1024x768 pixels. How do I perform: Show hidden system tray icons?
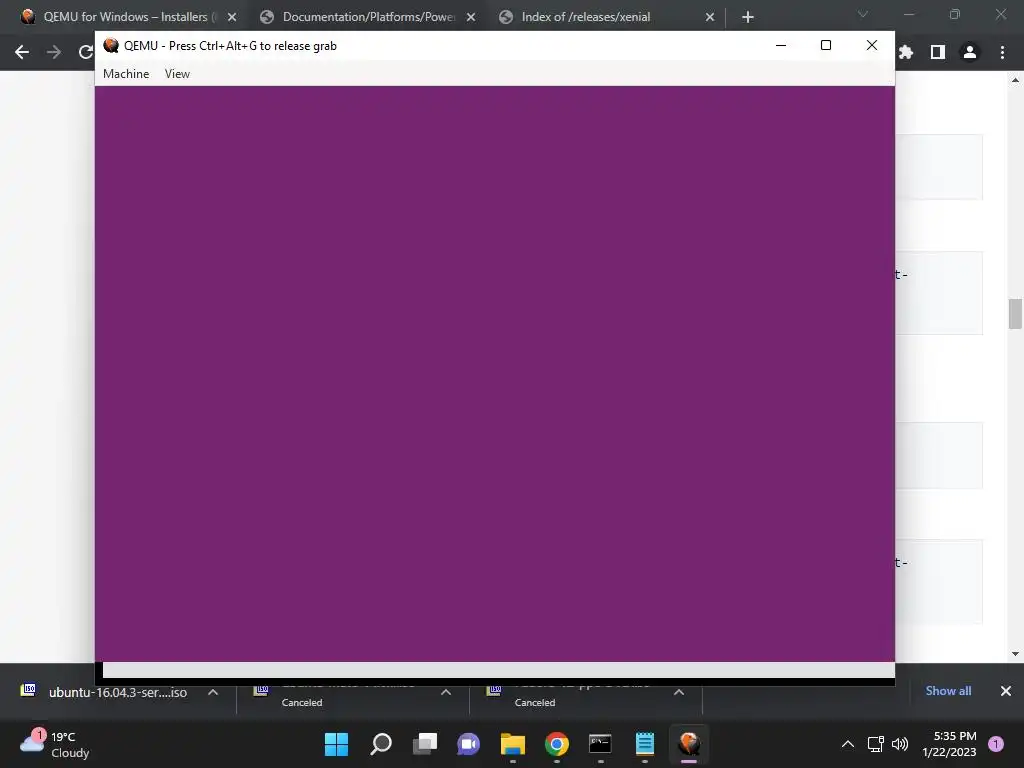point(848,744)
